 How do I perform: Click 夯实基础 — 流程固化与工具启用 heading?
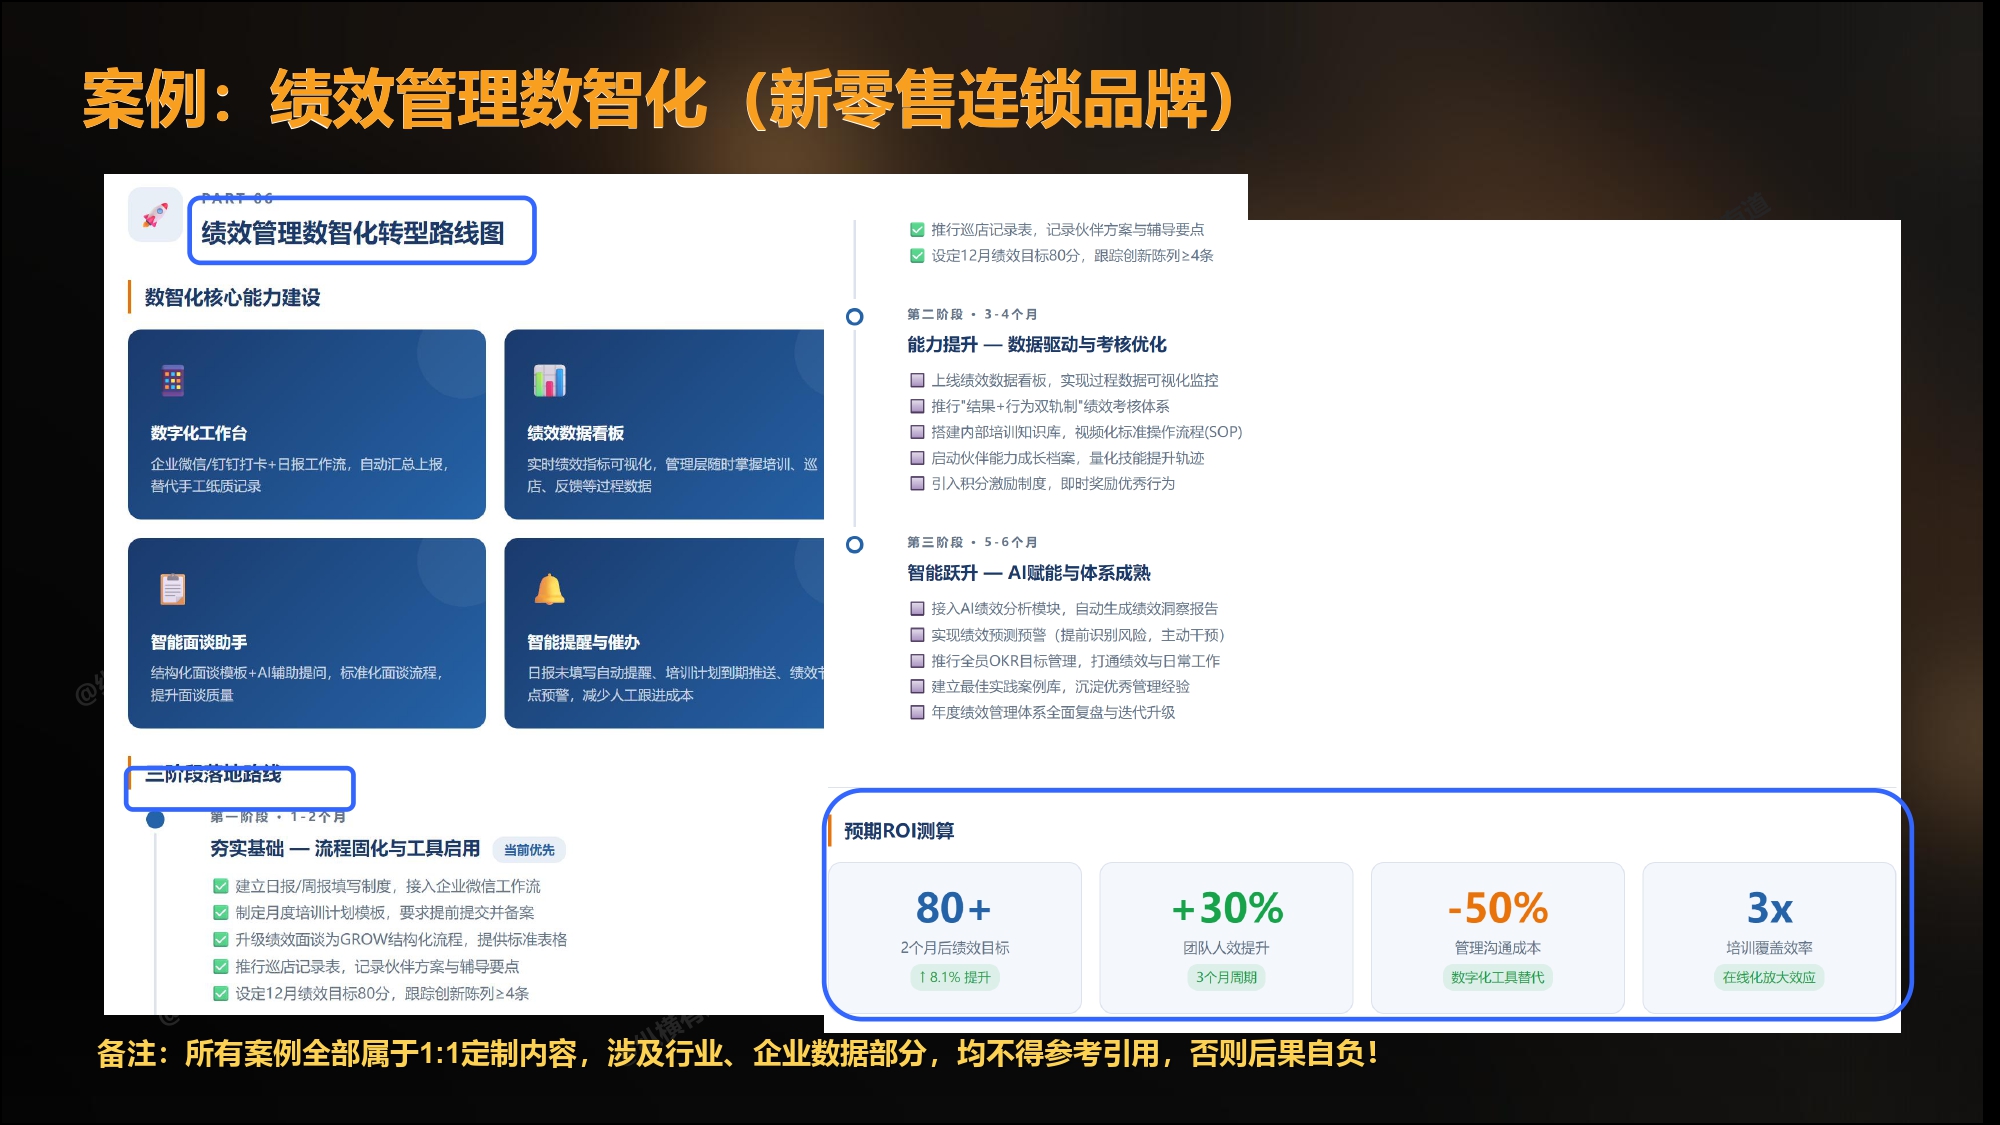tap(345, 848)
